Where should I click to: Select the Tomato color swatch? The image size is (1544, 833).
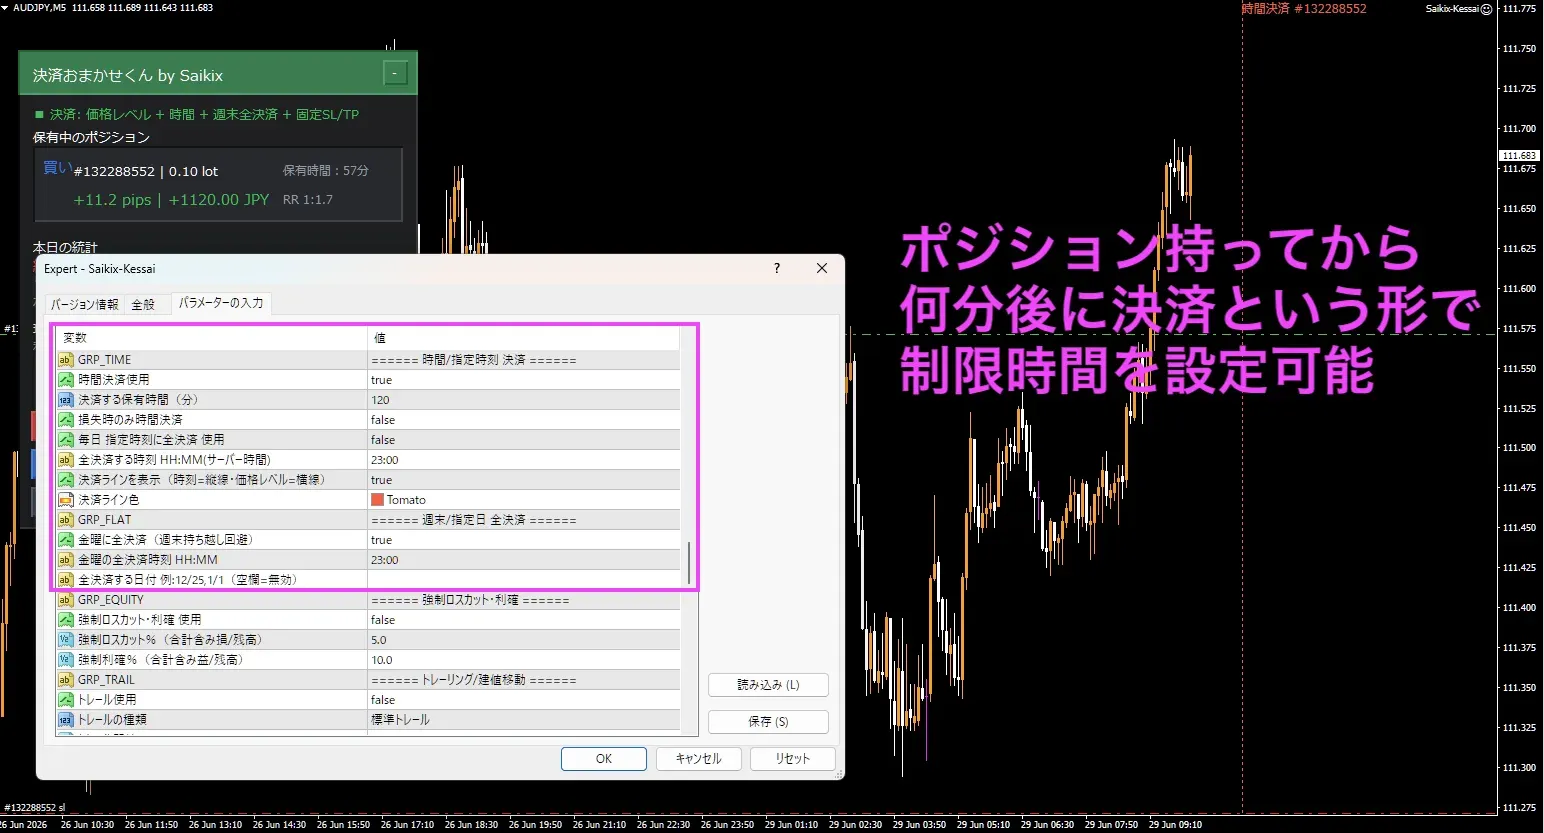[377, 500]
